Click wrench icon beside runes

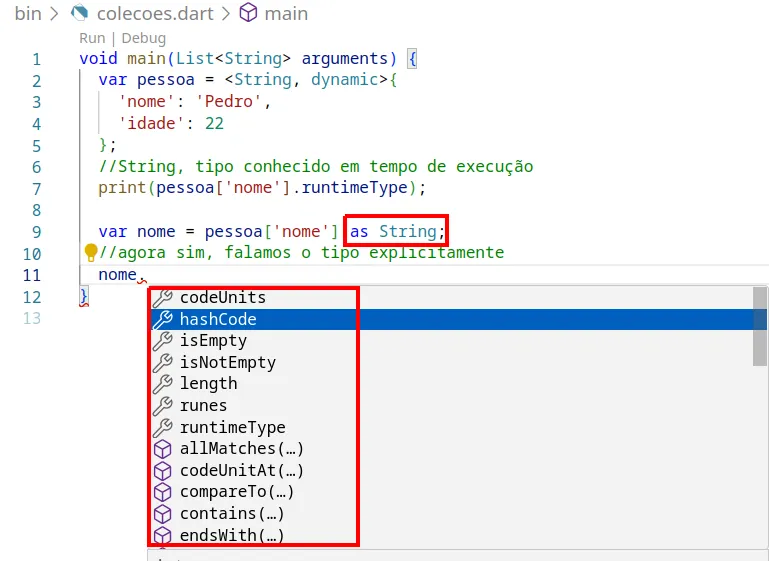point(162,406)
